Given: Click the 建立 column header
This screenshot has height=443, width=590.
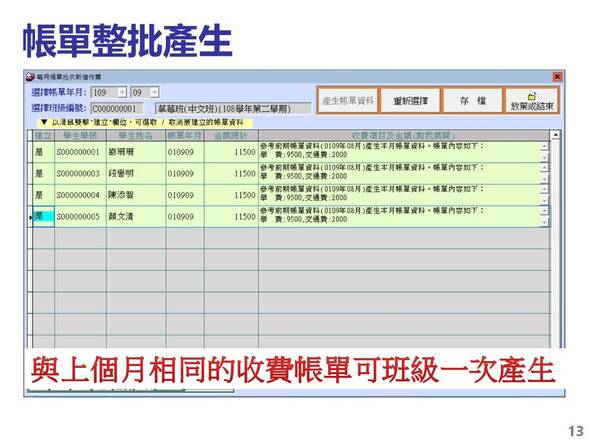Looking at the screenshot, I should (x=43, y=135).
